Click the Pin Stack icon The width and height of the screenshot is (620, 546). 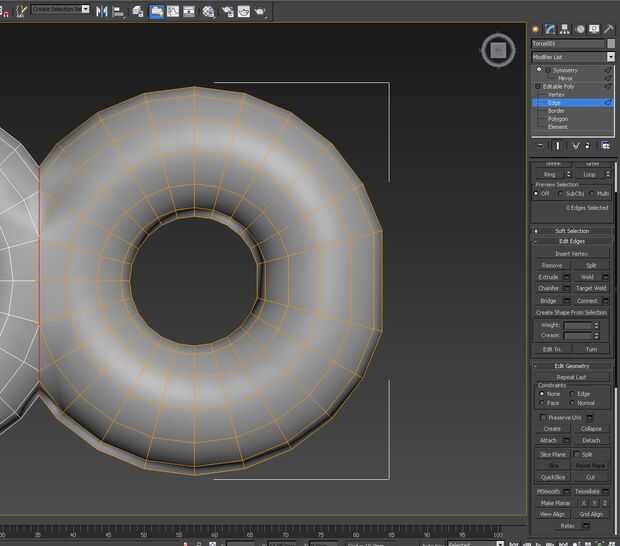tap(540, 146)
